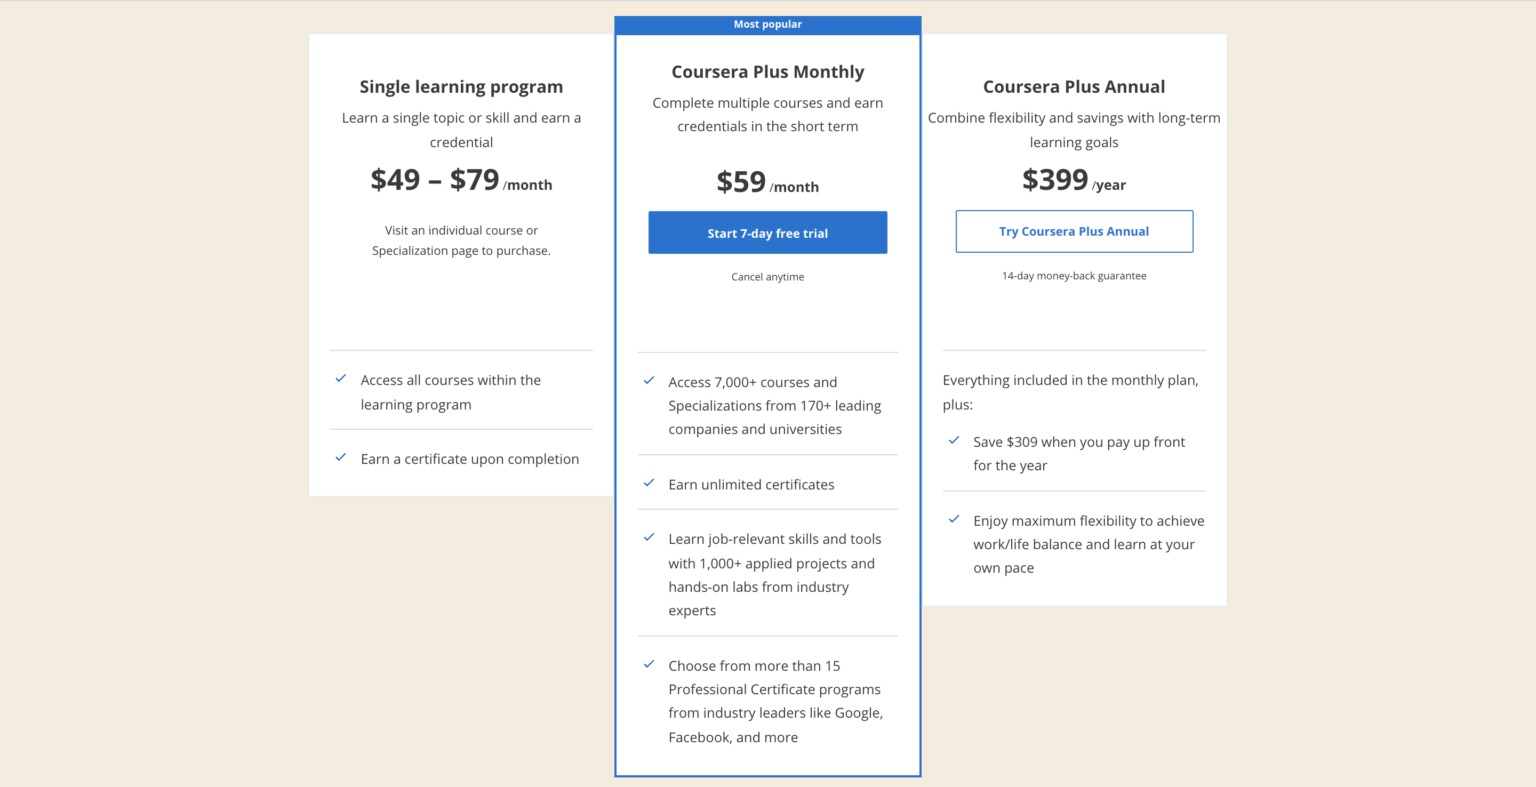The height and width of the screenshot is (787, 1536).
Task: Click the 'Coursera Plus Annual' heading
Action: coord(1074,87)
